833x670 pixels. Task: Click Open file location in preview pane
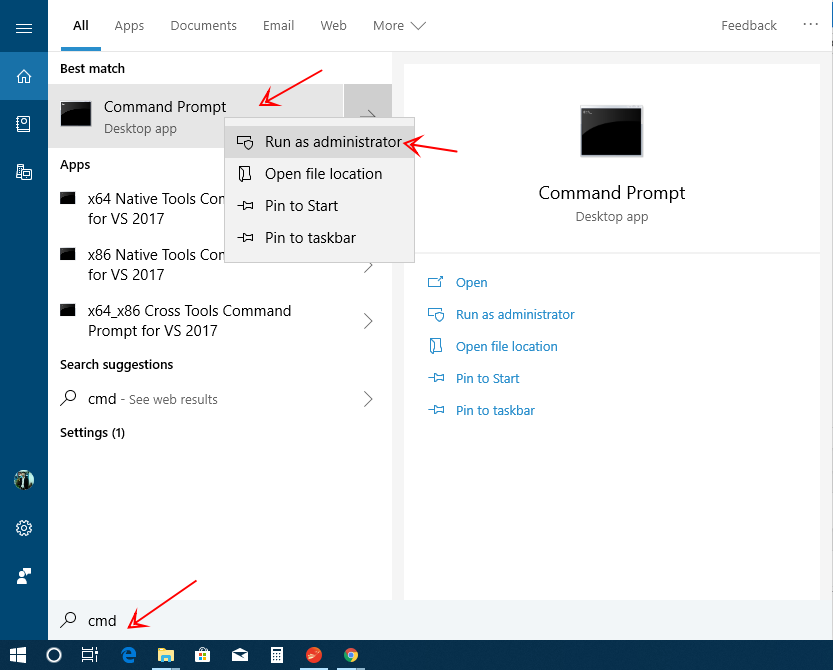(x=506, y=346)
